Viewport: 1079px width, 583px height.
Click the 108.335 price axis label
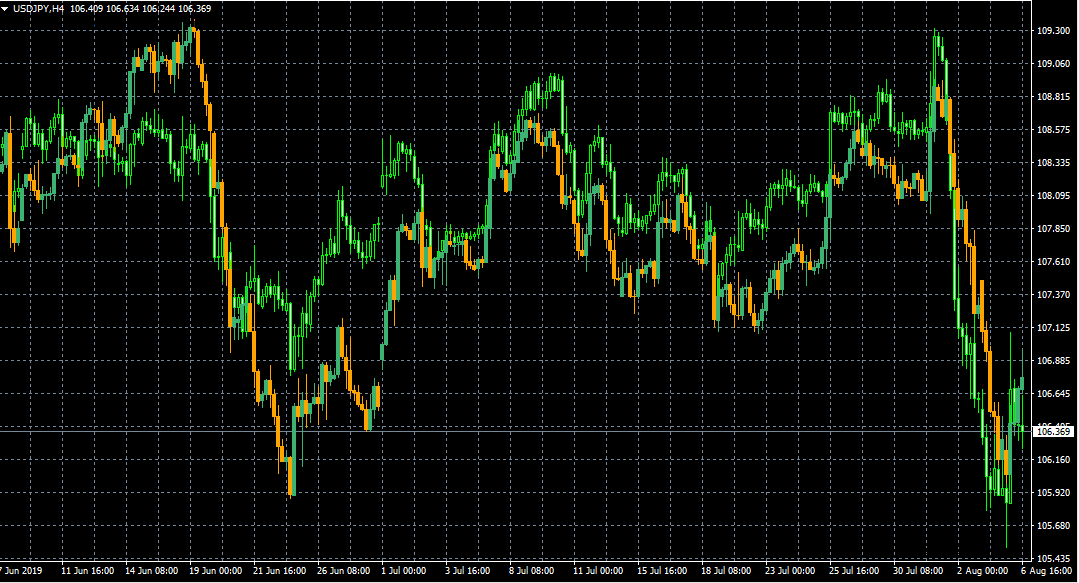1053,163
